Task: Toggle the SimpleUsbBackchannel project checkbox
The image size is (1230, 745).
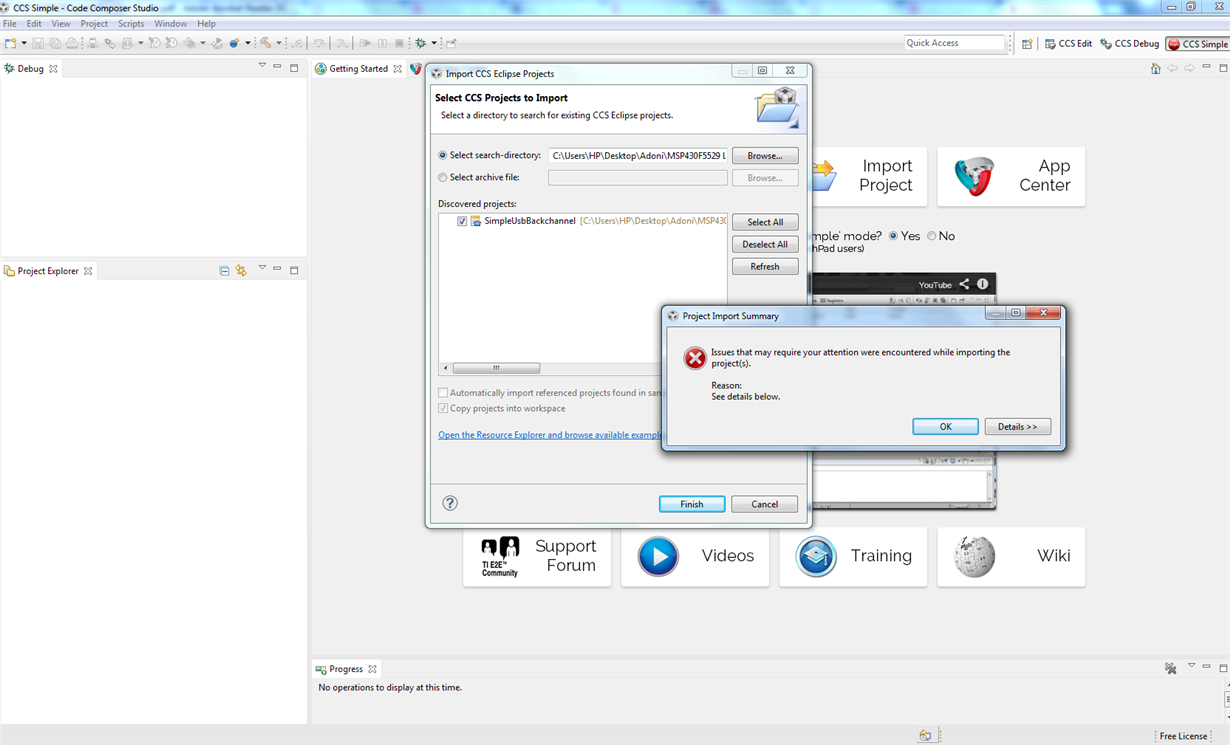Action: click(x=462, y=221)
